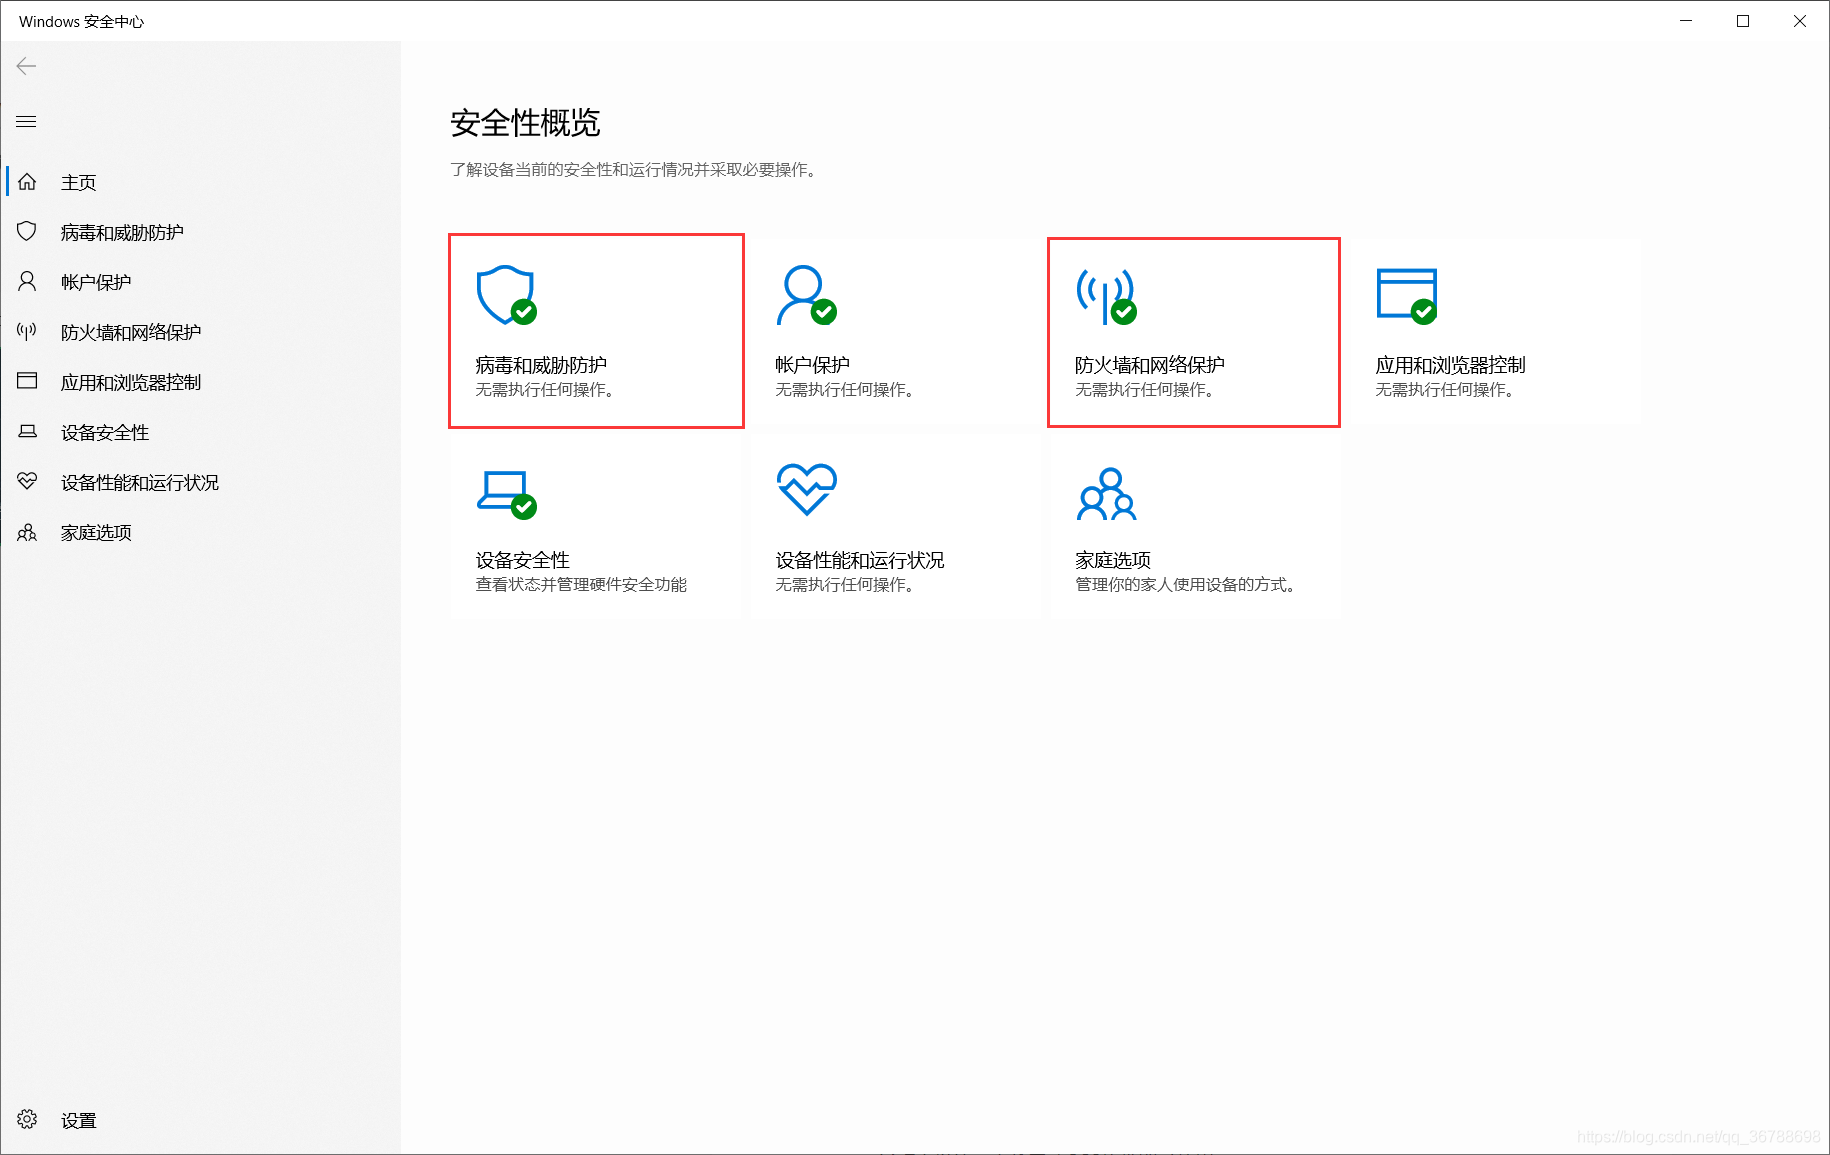Open the 防火墙和网络保护 card title

[1150, 365]
